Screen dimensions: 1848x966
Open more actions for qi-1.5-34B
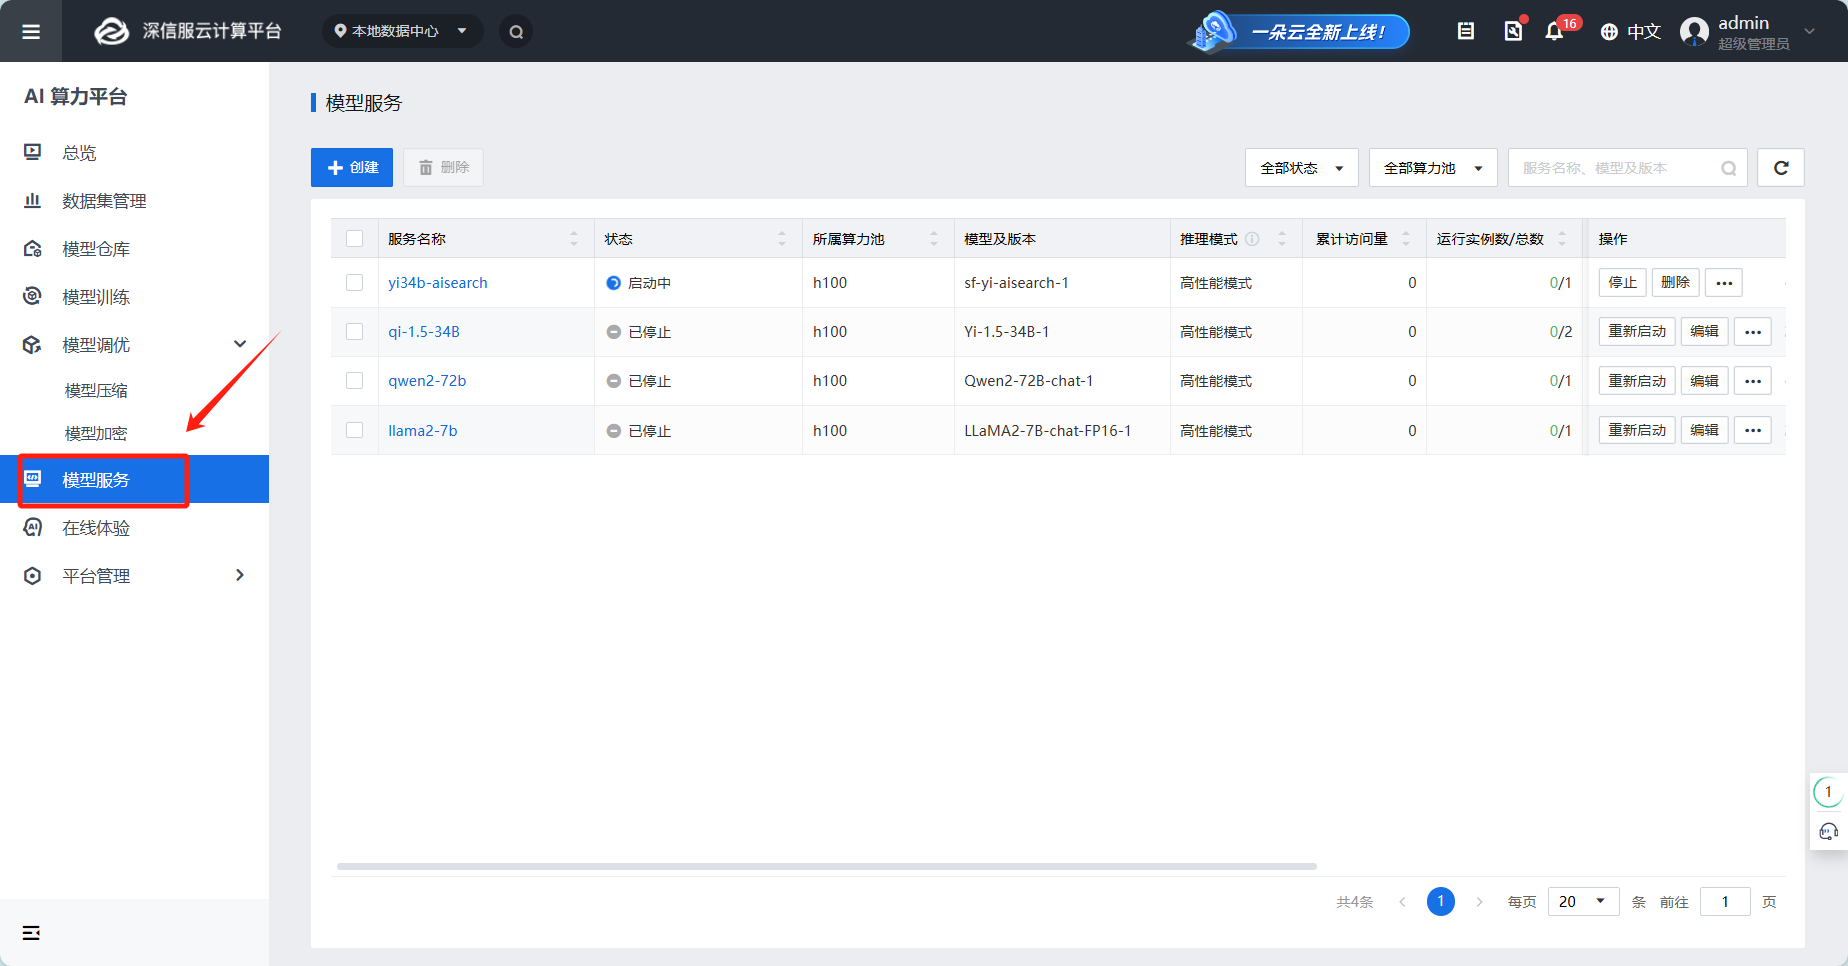click(1753, 332)
